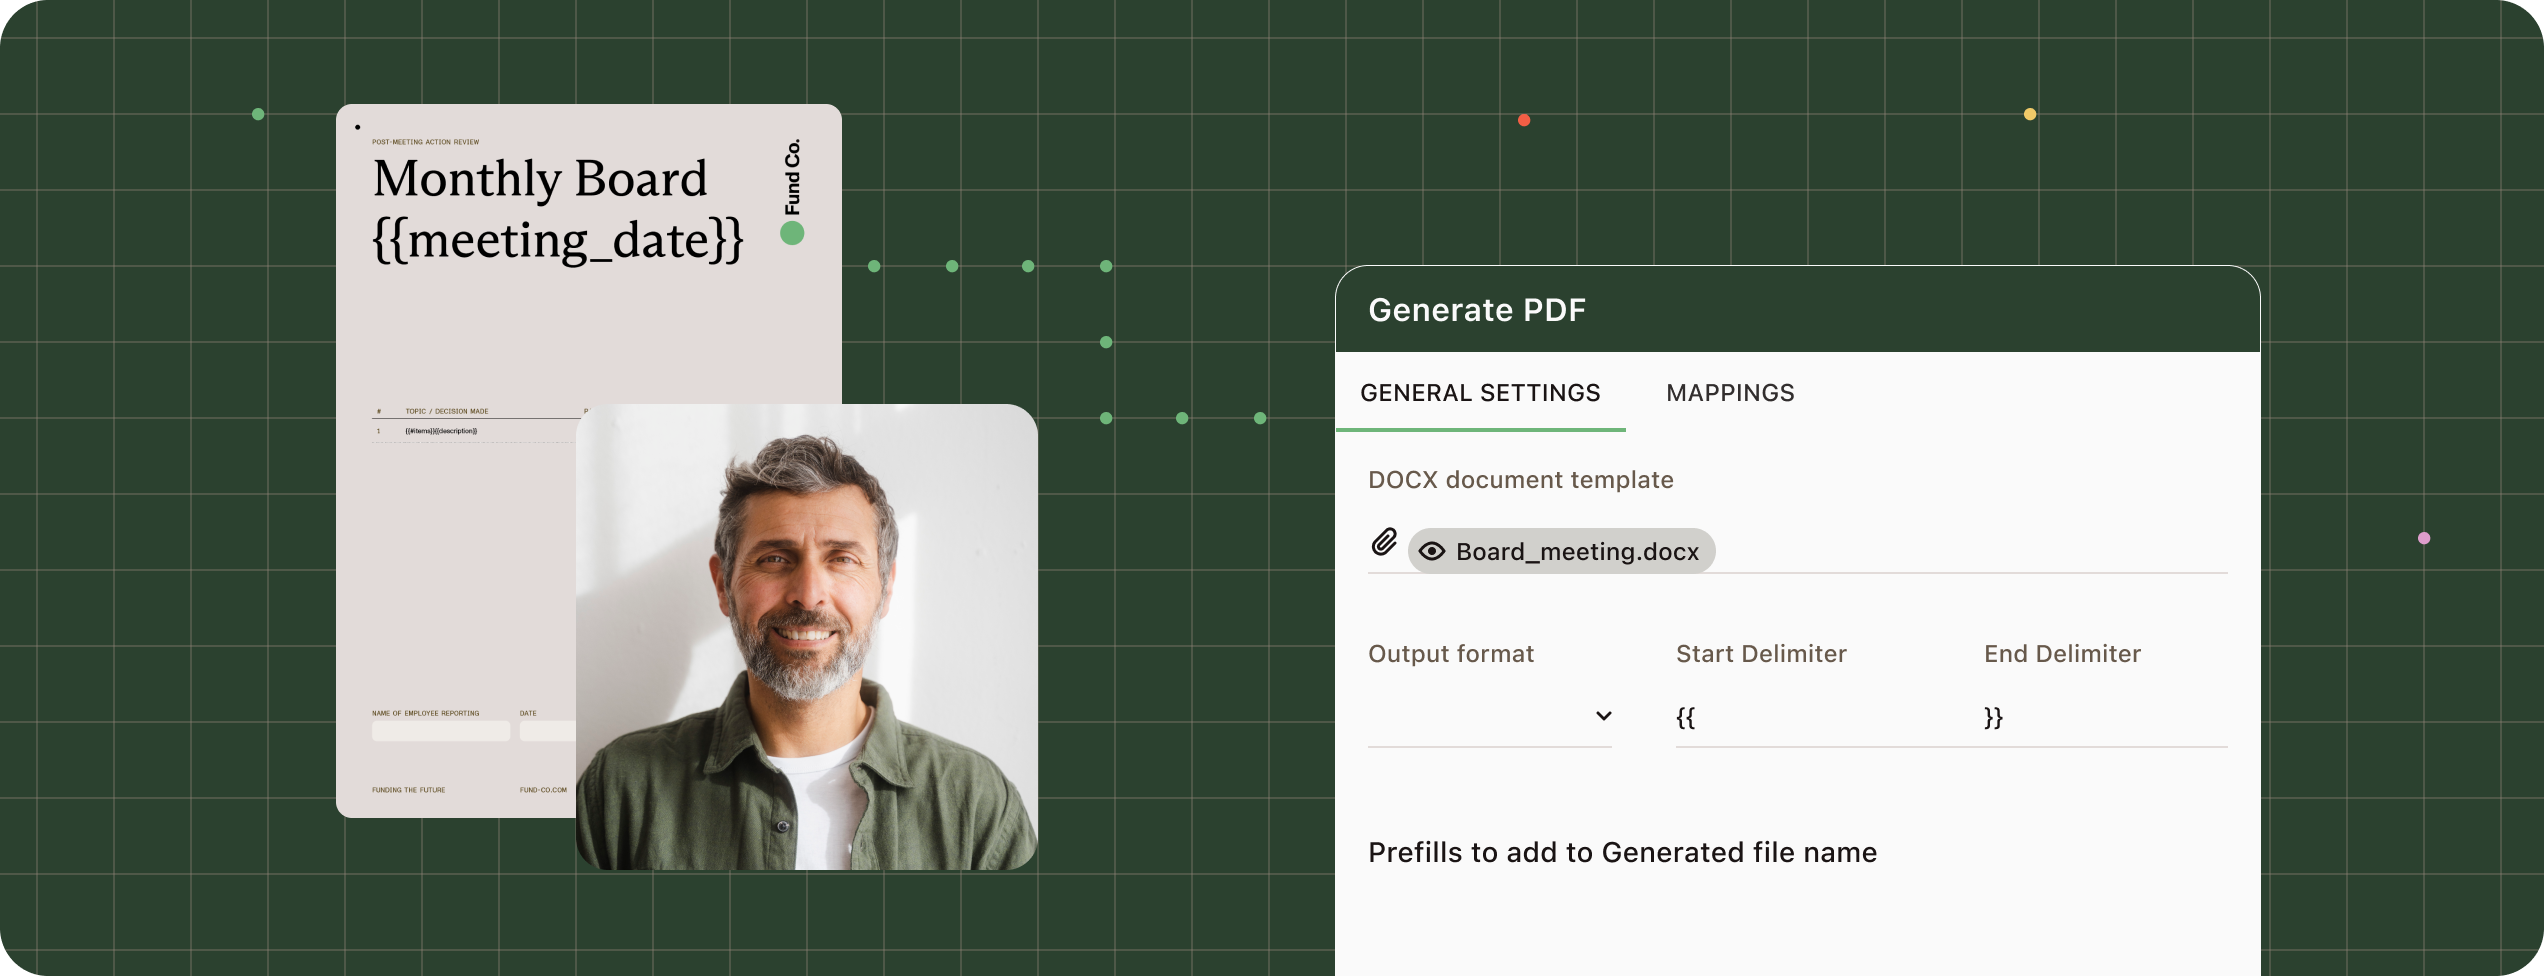Click the pink dot on the grid background

tap(2424, 538)
